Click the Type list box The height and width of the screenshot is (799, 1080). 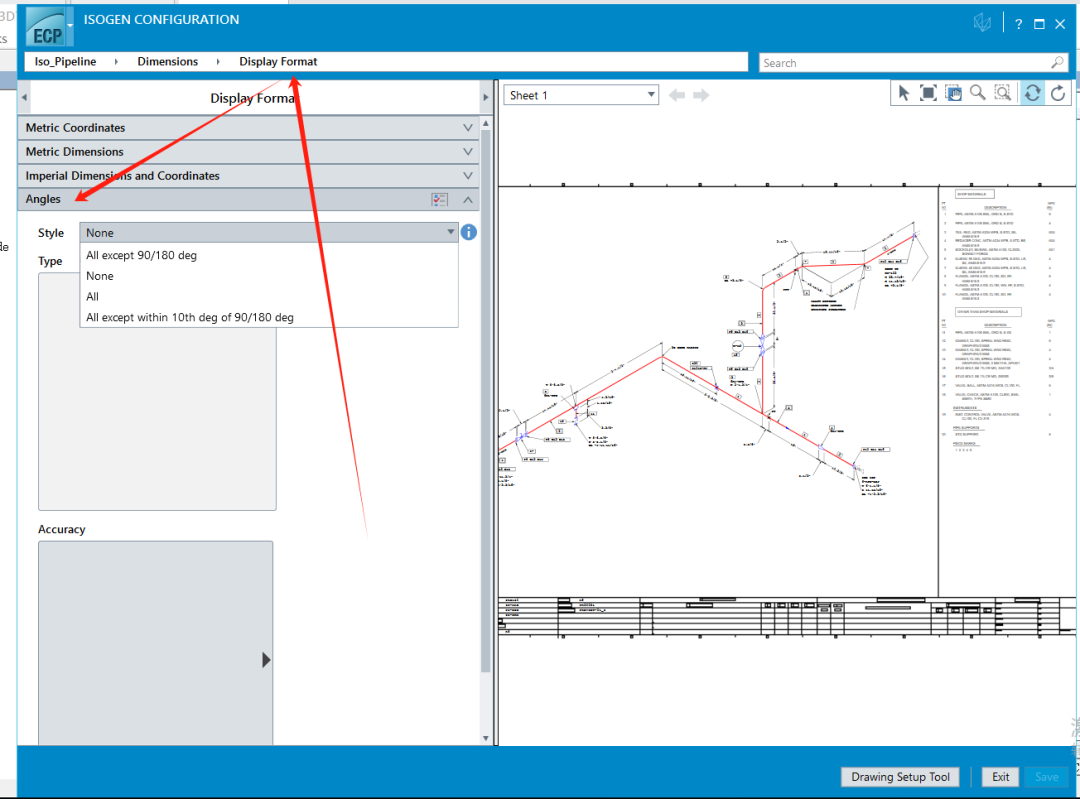tap(157, 391)
